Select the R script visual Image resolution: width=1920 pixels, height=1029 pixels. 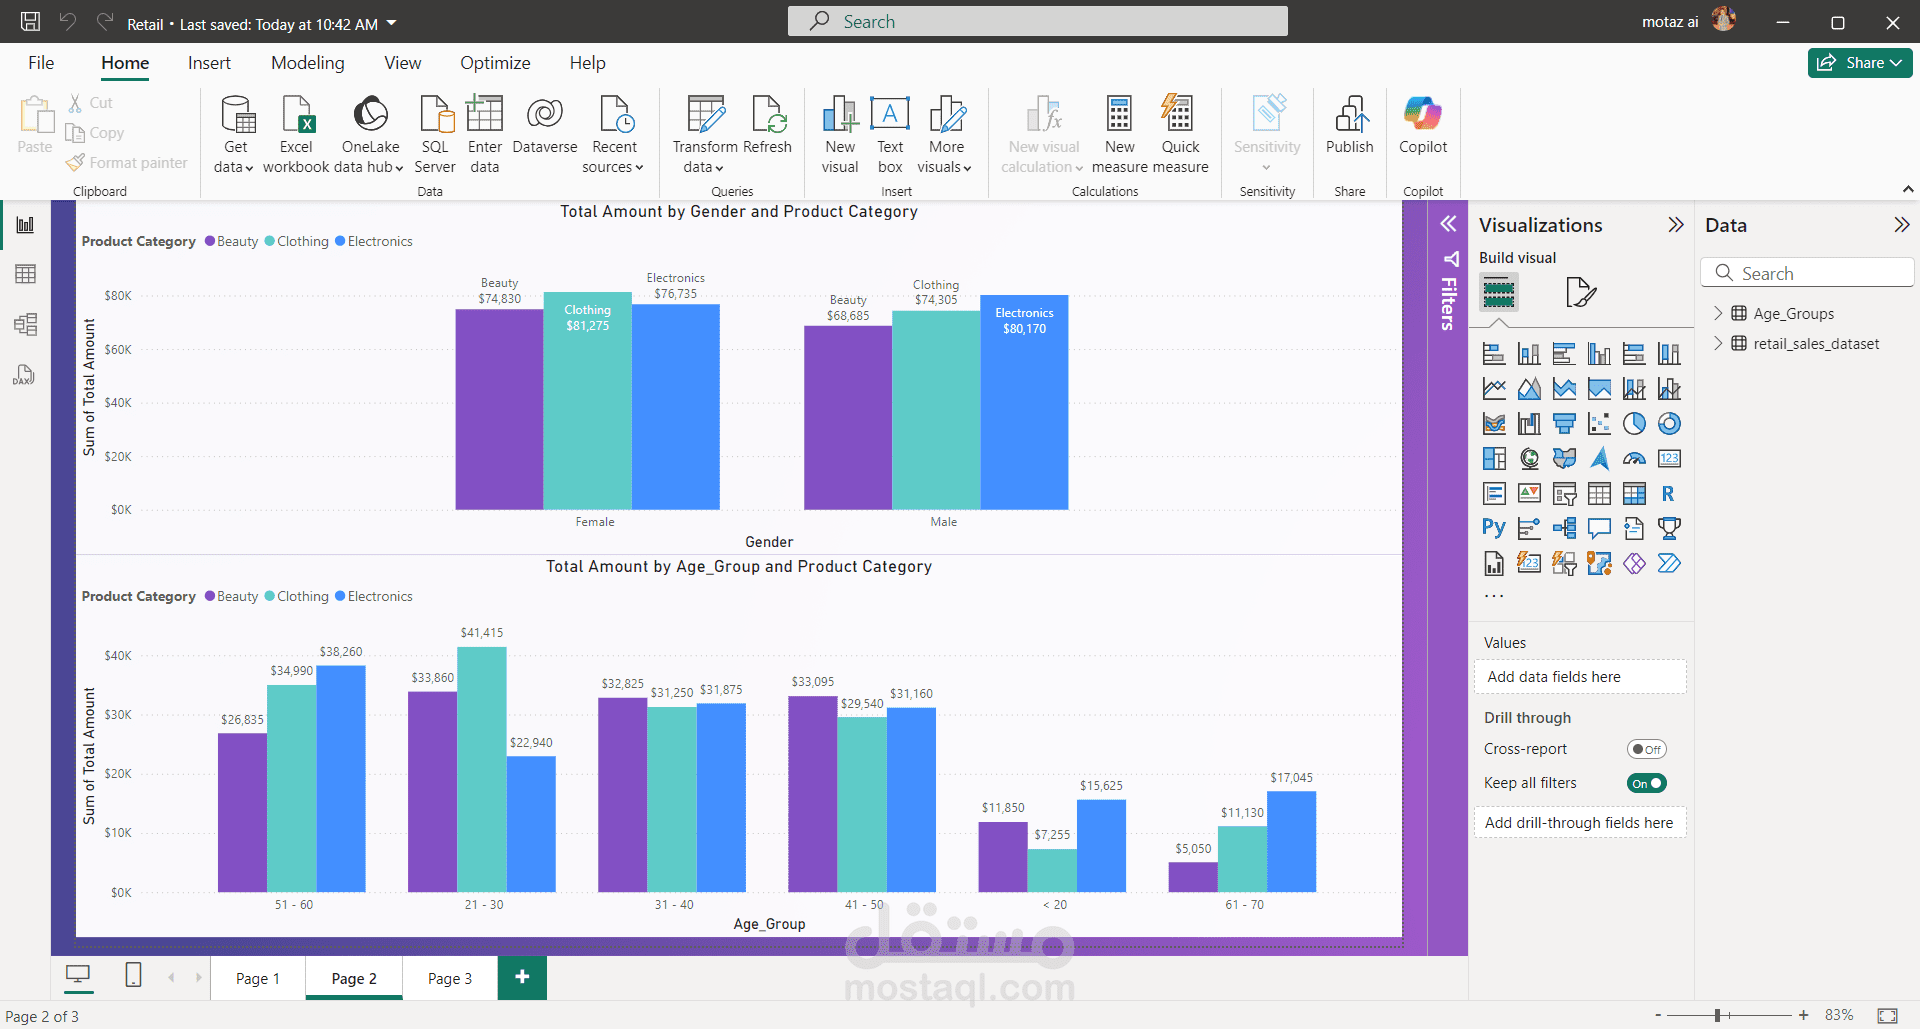click(1669, 494)
